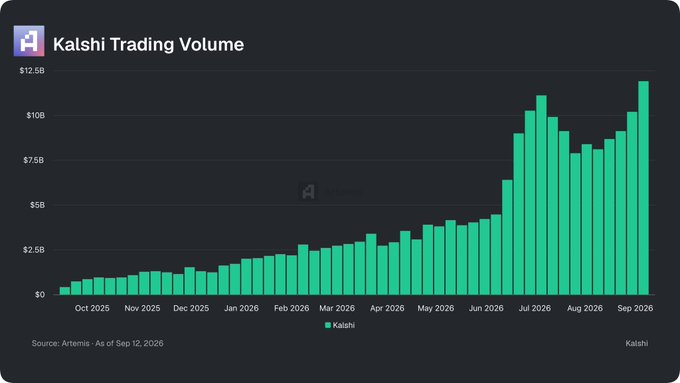
Task: Click the 'Source: Artemis · As of Sep 12, 2026' text
Action: click(x=98, y=343)
